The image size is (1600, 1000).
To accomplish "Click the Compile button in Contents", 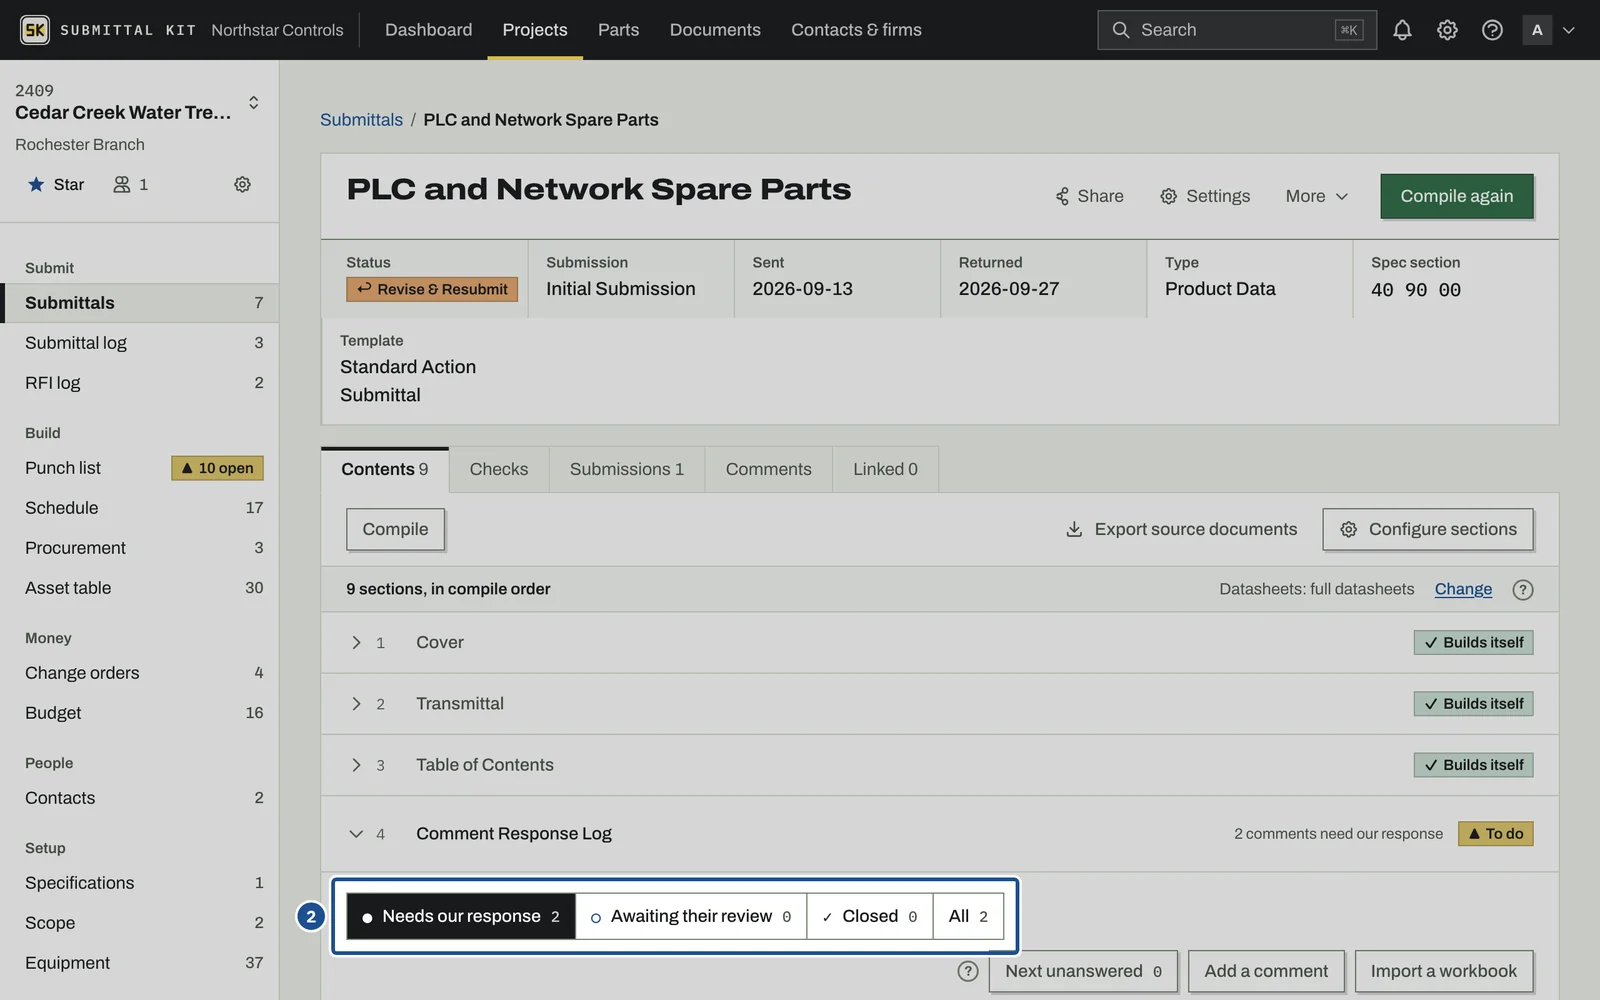I will pos(395,529).
